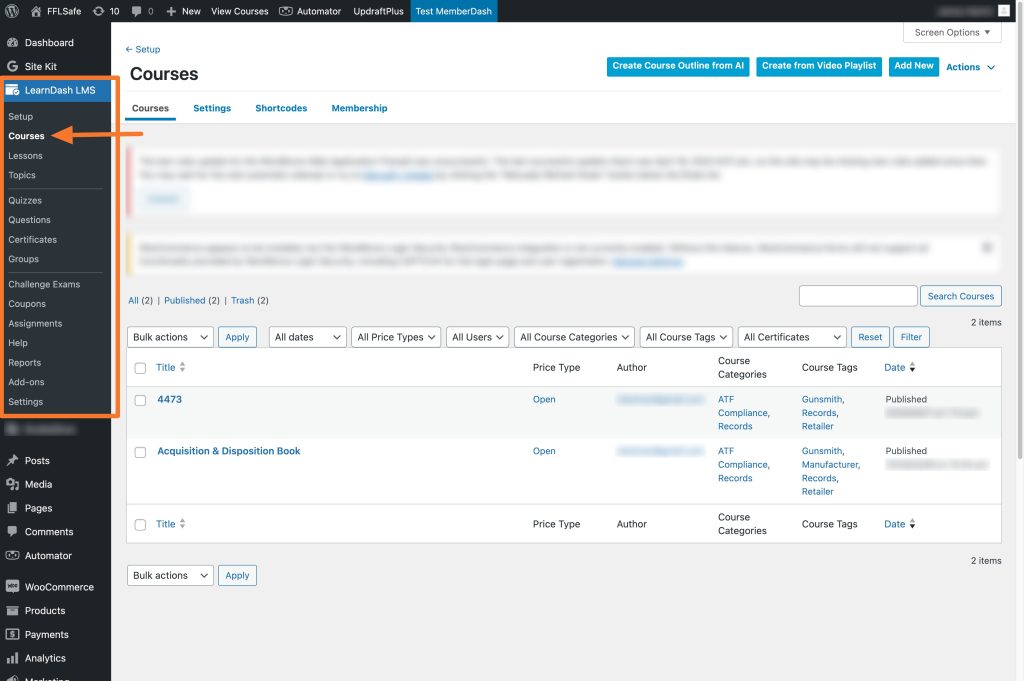Click Create from Video Playlist button

[819, 66]
